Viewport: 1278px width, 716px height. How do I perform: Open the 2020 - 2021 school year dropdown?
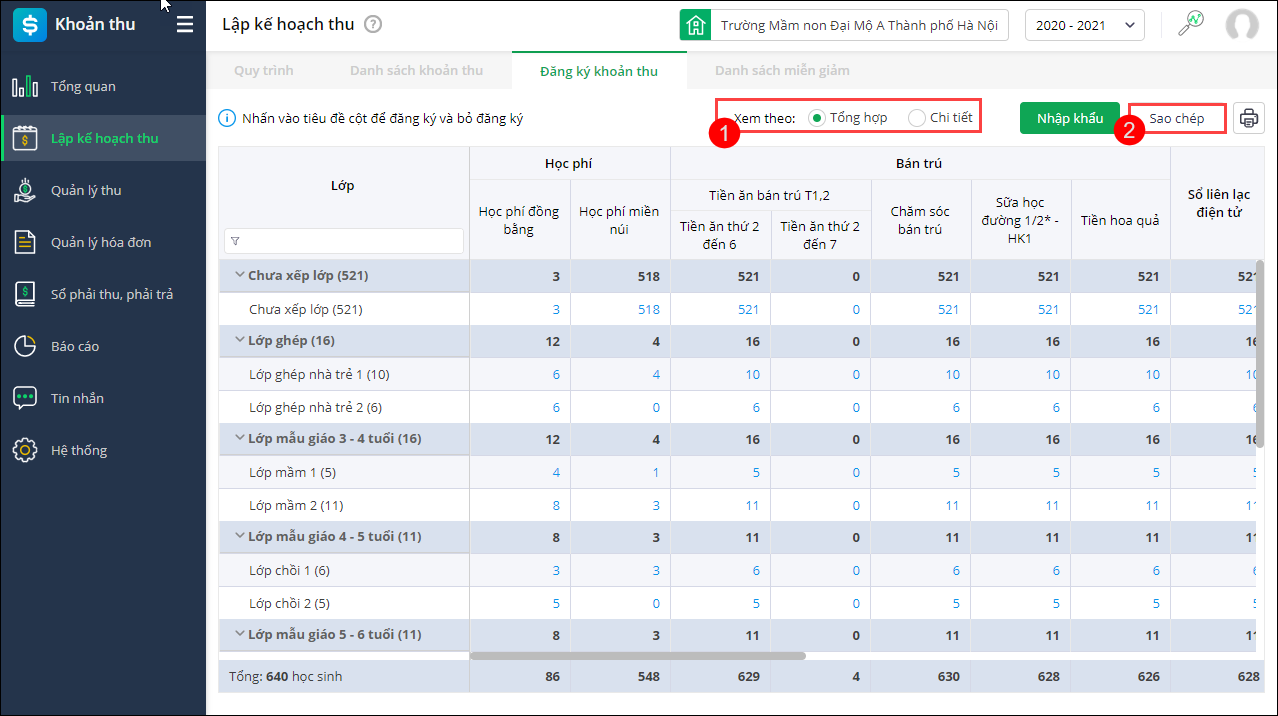[x=1084, y=25]
